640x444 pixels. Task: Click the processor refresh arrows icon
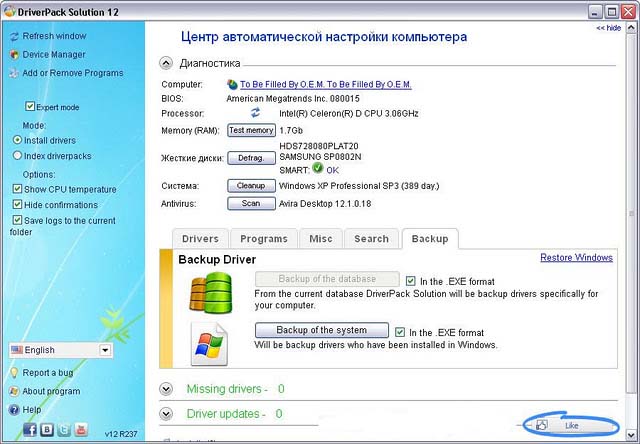point(256,113)
